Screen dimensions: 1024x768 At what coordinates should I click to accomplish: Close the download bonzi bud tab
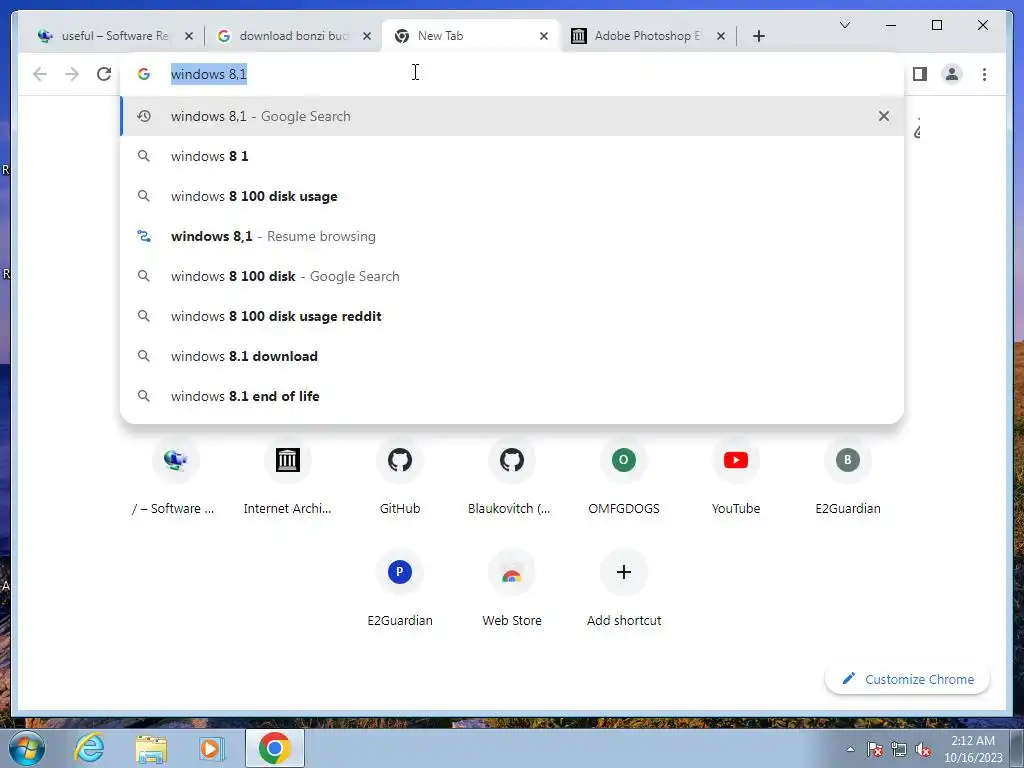(367, 36)
